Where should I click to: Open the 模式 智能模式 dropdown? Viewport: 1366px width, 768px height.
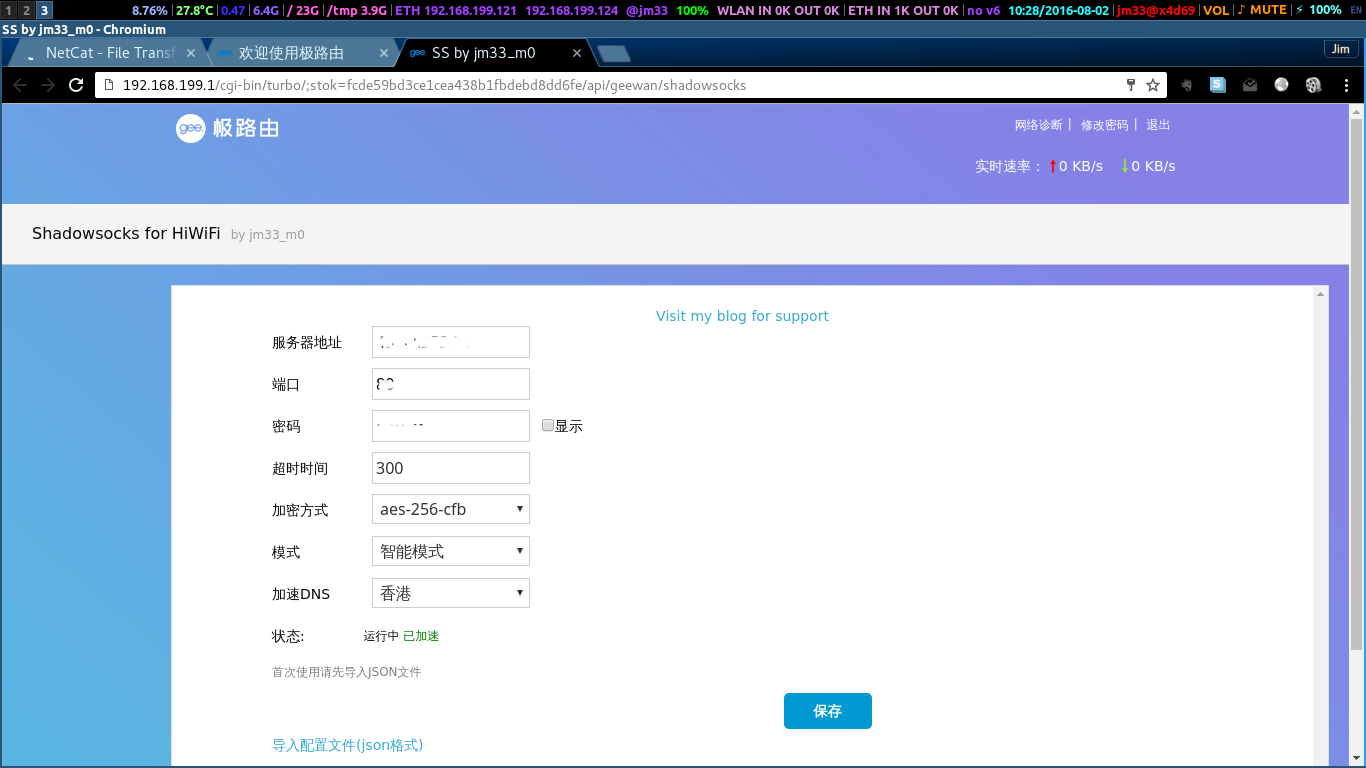pyautogui.click(x=451, y=551)
